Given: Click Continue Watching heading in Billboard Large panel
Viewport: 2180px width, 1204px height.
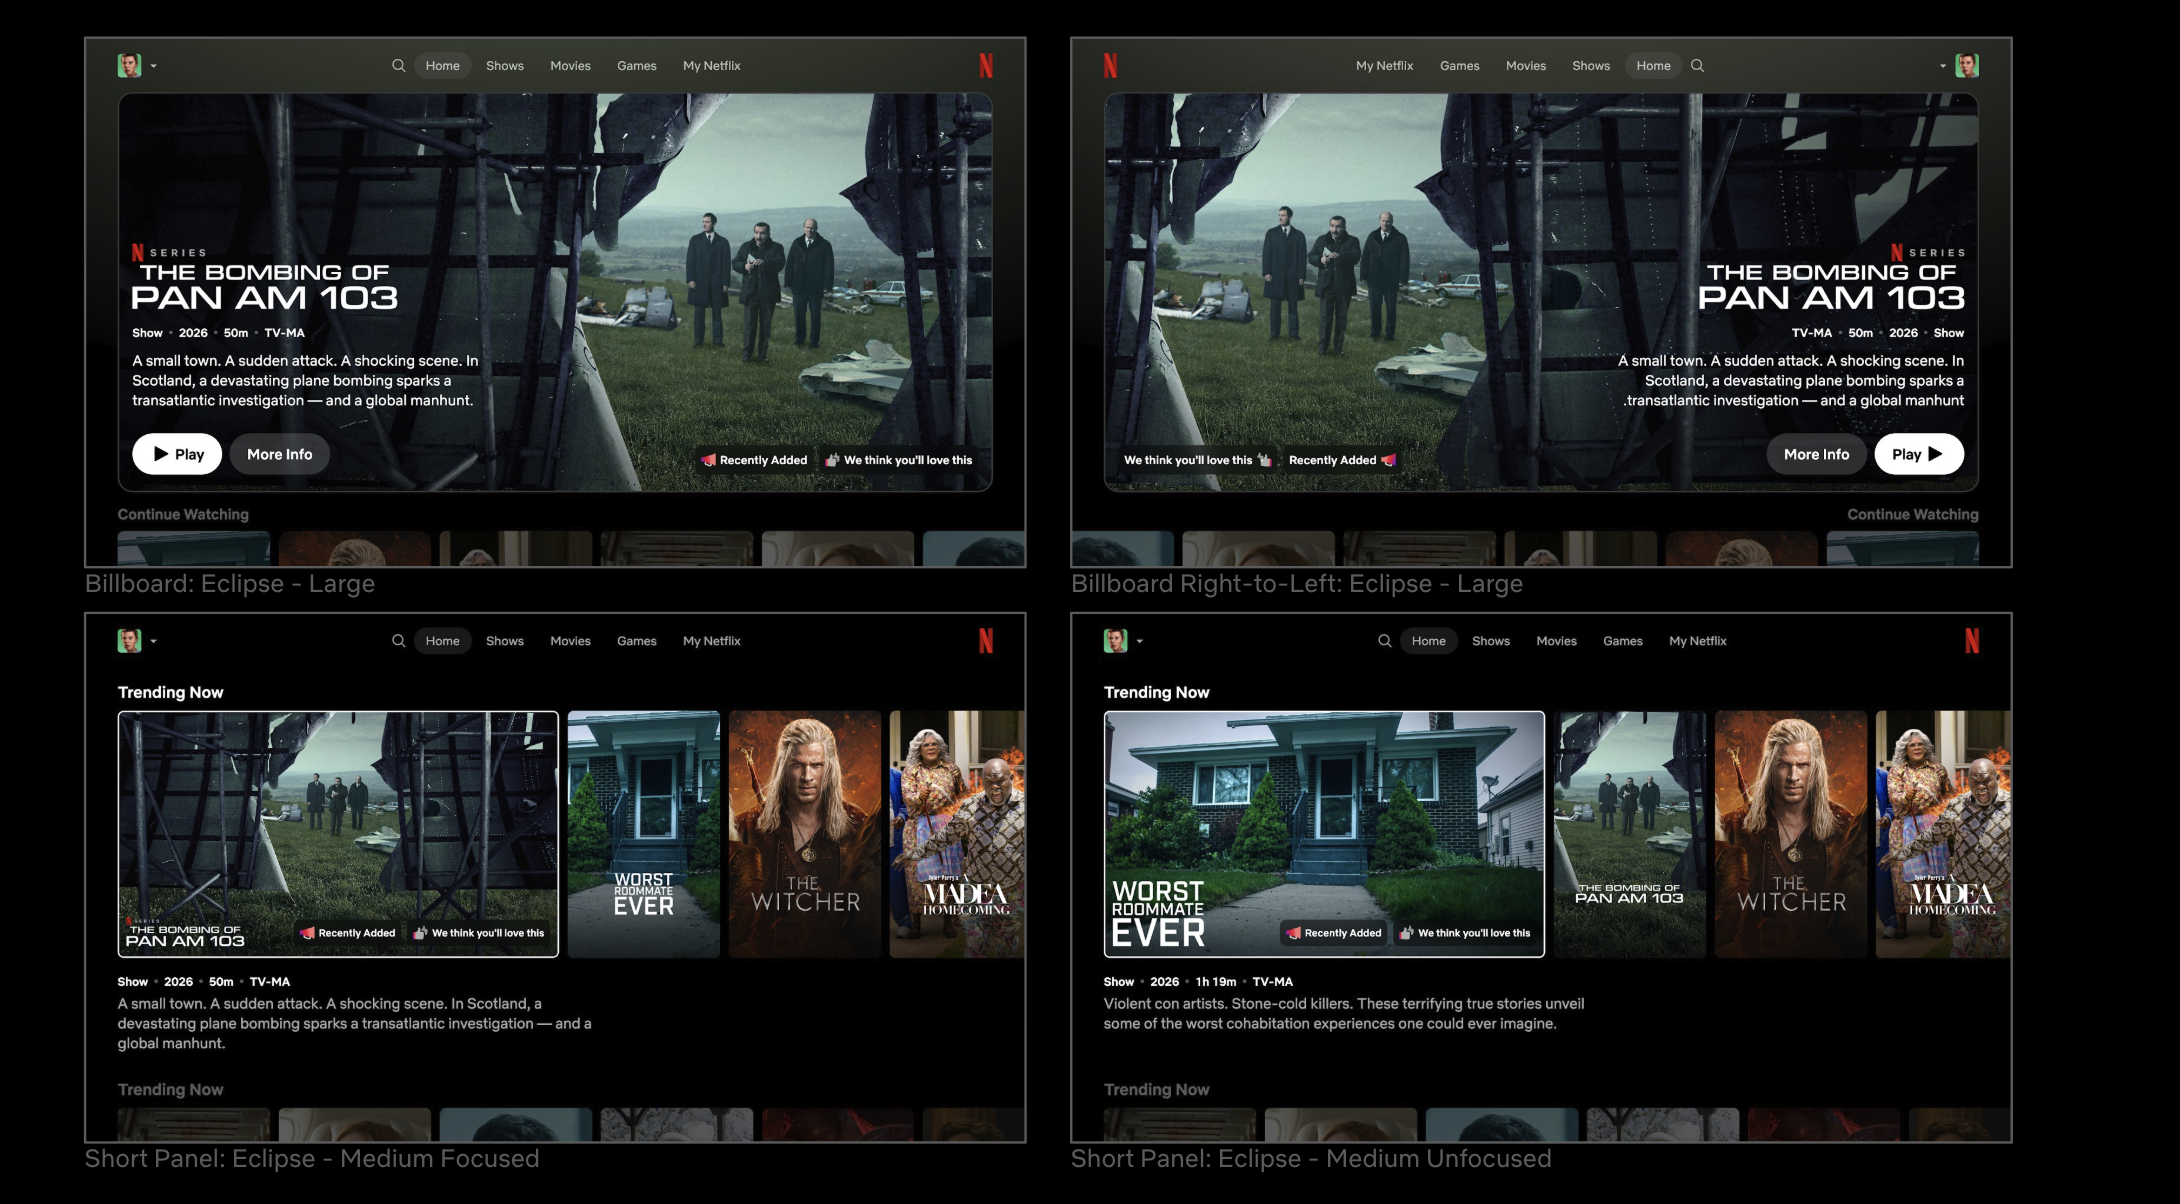Looking at the screenshot, I should pyautogui.click(x=183, y=514).
